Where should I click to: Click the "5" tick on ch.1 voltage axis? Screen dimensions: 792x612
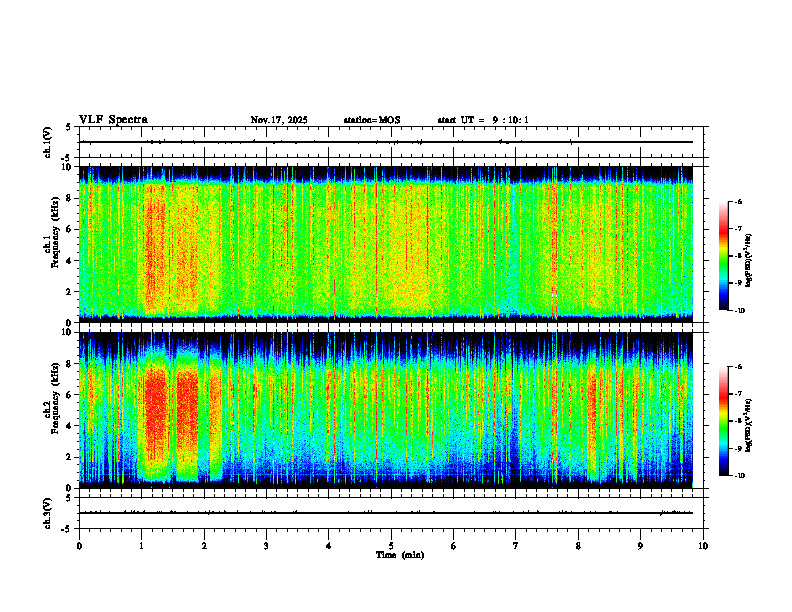coord(70,127)
